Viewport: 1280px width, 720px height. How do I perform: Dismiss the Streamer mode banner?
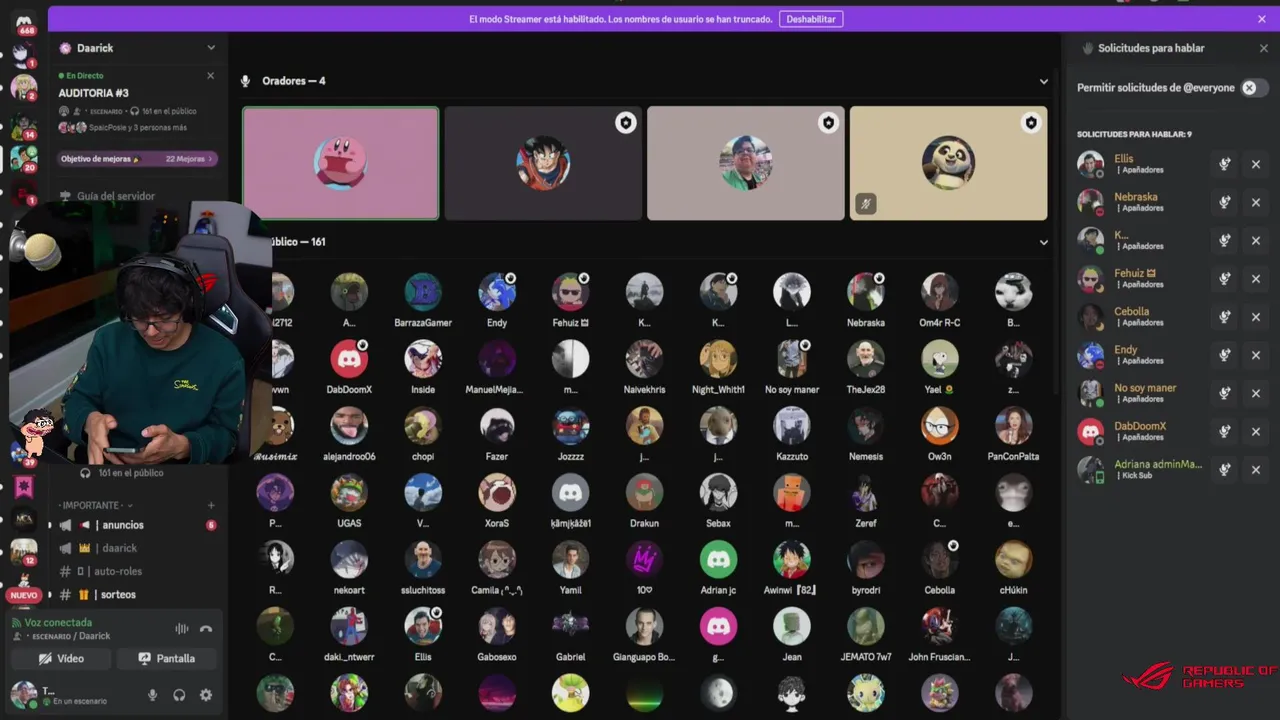point(1262,19)
